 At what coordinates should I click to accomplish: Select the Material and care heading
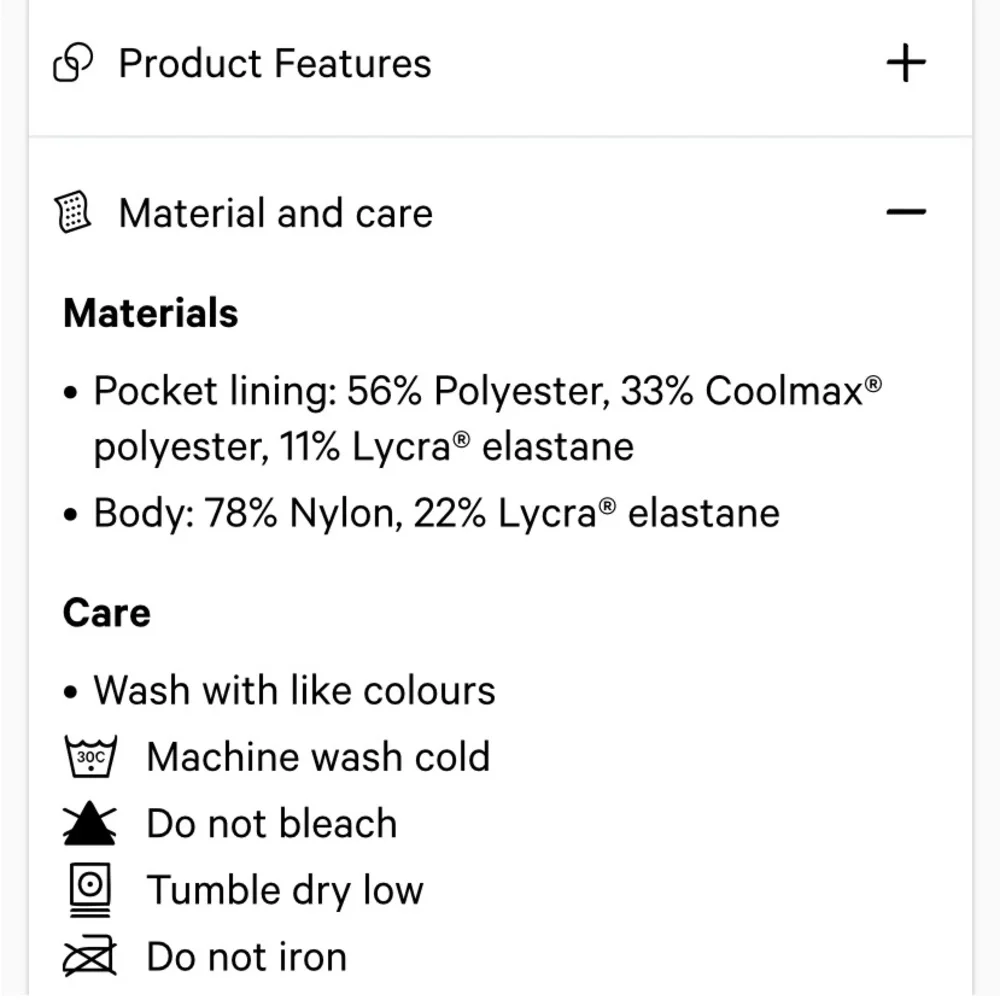coord(276,213)
